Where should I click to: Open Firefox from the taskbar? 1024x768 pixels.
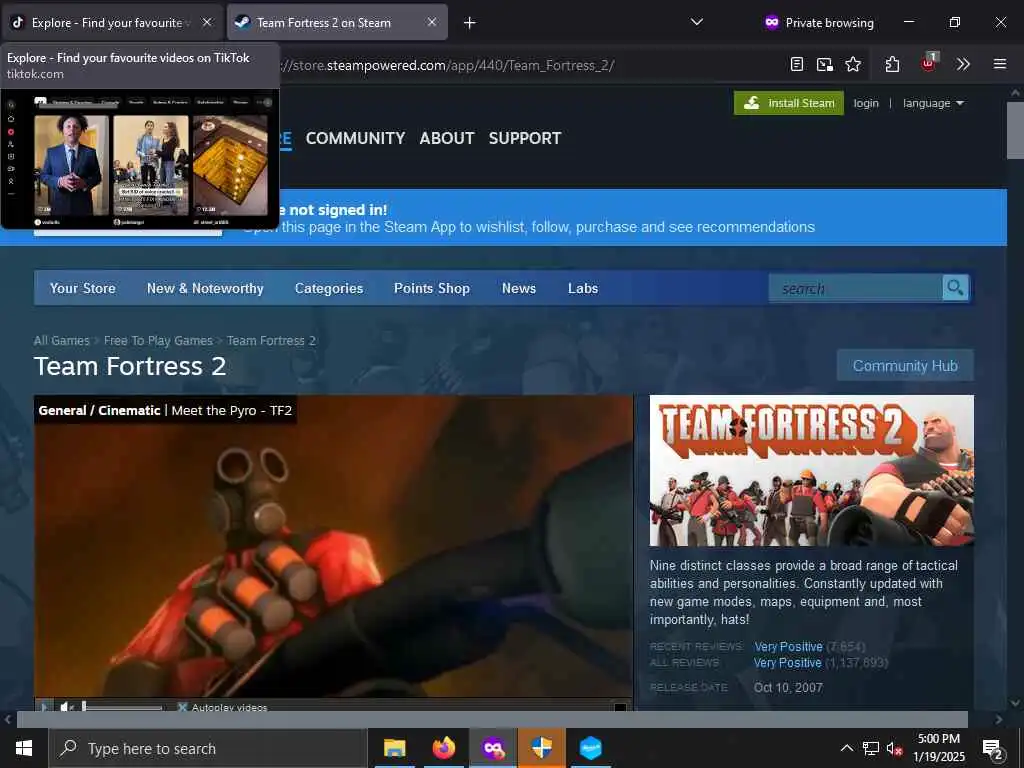(443, 748)
